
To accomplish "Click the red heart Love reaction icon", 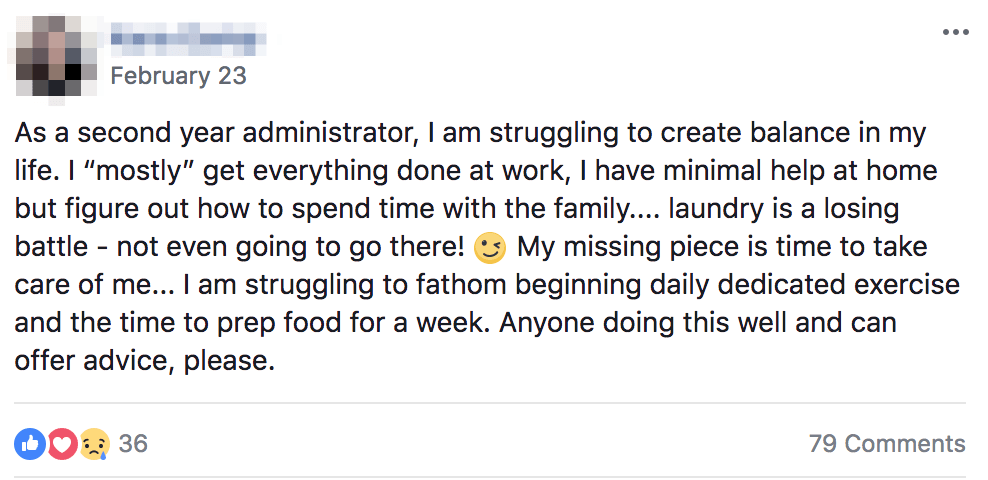I will (62, 443).
